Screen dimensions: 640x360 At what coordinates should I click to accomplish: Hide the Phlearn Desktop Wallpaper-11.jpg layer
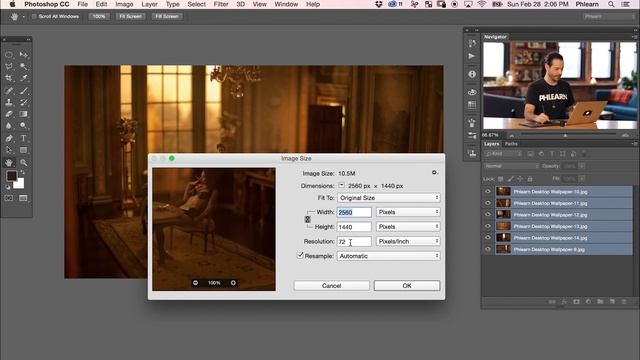488,203
